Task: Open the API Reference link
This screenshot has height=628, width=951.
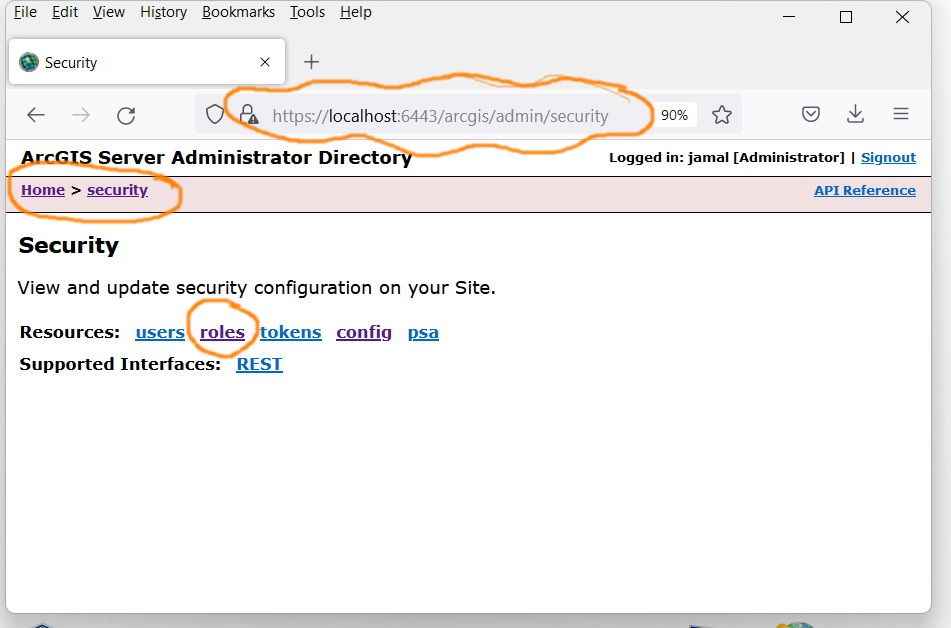Action: click(865, 191)
